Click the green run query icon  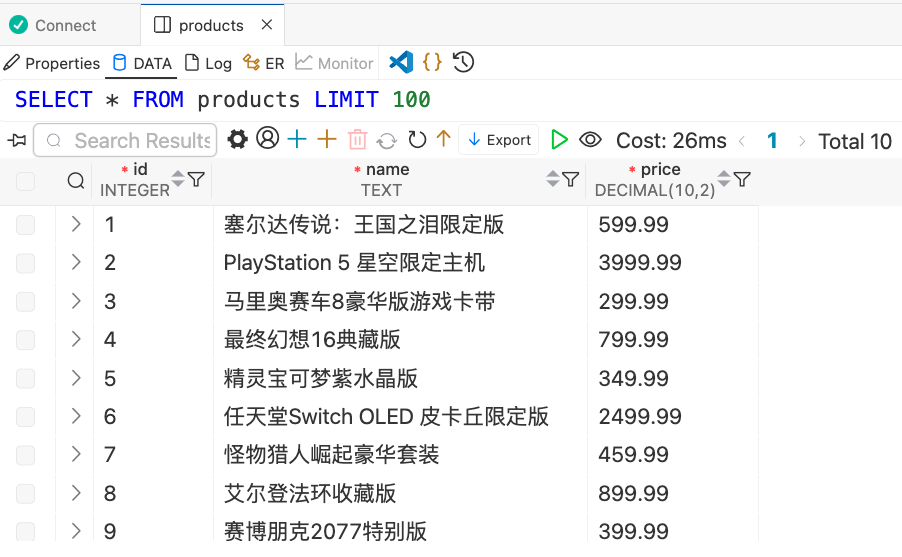[x=559, y=140]
